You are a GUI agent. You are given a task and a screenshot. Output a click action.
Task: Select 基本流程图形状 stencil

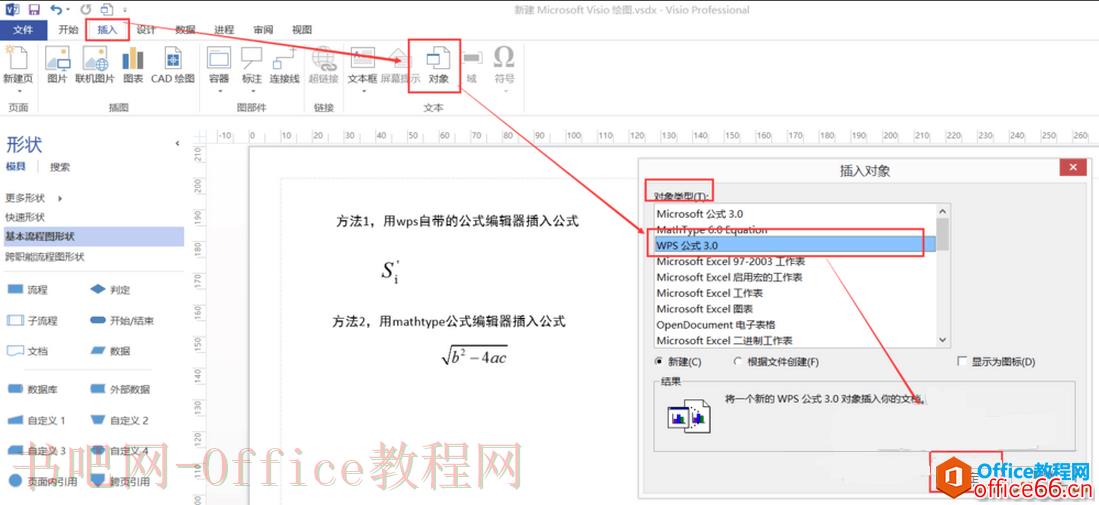(93, 236)
